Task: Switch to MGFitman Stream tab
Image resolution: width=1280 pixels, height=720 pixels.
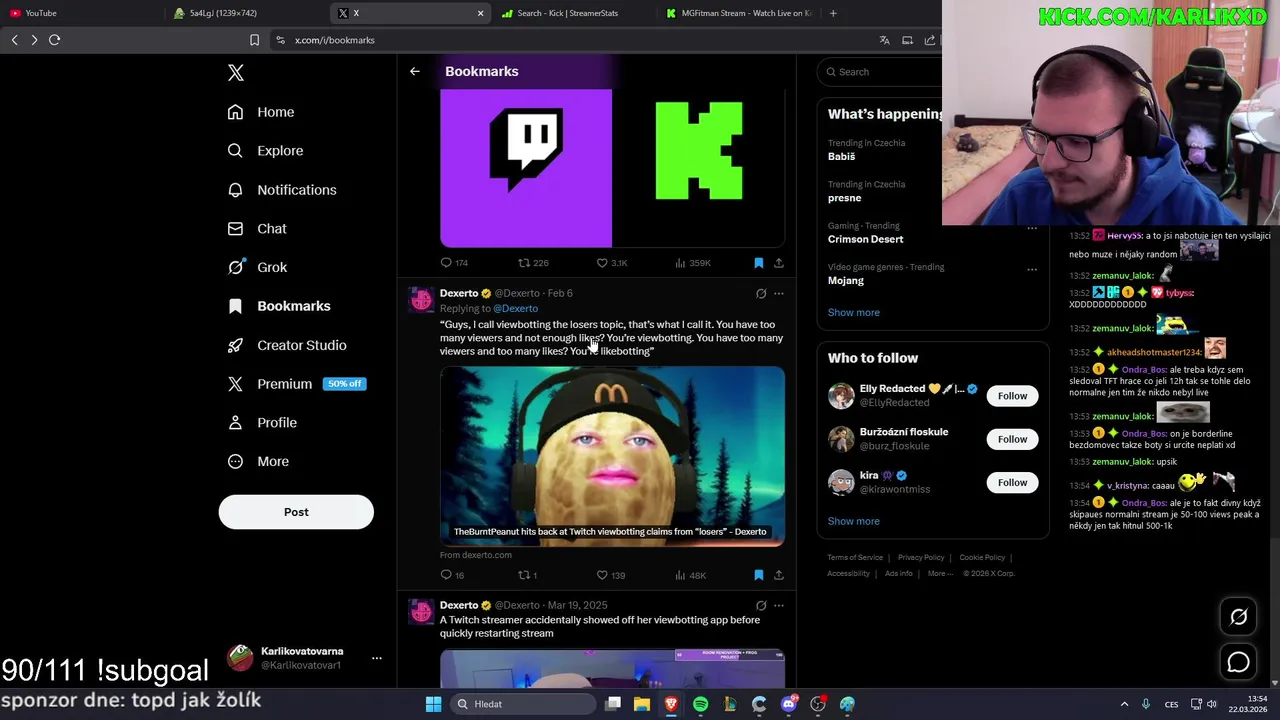Action: point(740,13)
